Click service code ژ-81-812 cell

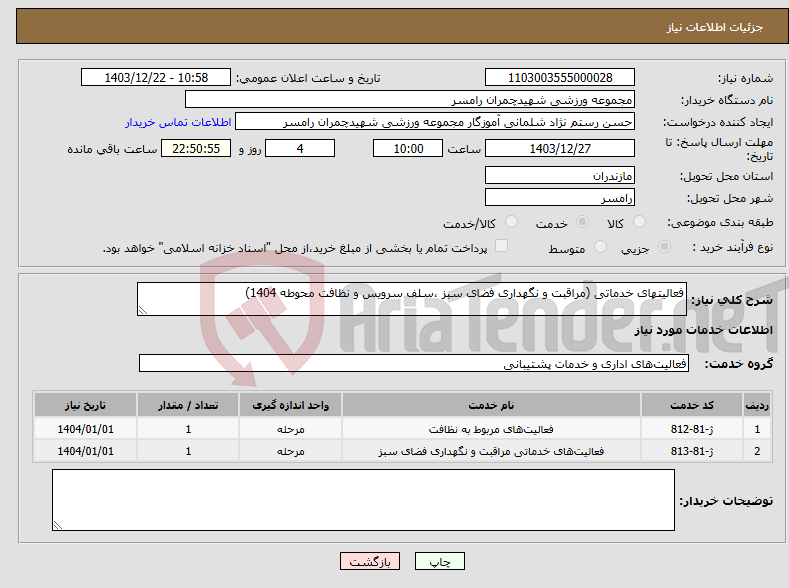[692, 429]
